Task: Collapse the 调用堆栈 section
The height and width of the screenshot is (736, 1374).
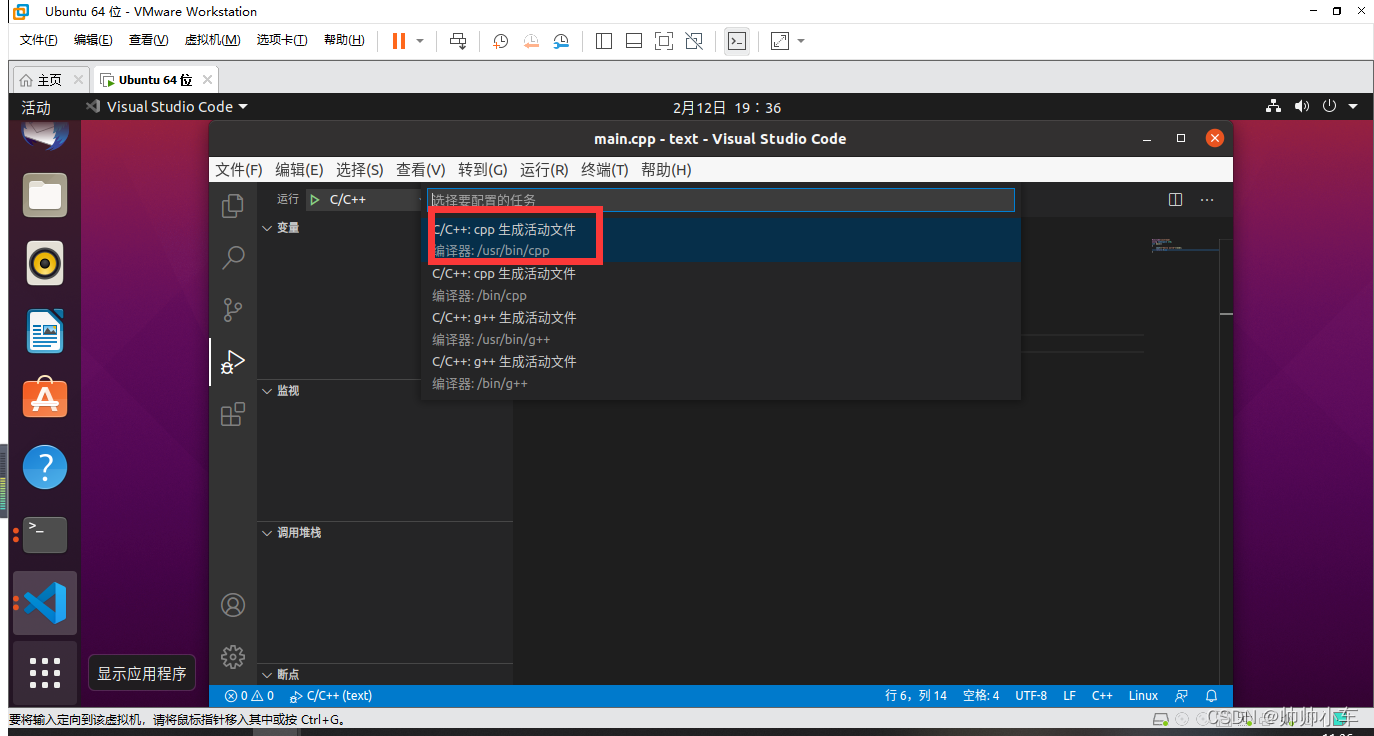Action: click(x=385, y=533)
